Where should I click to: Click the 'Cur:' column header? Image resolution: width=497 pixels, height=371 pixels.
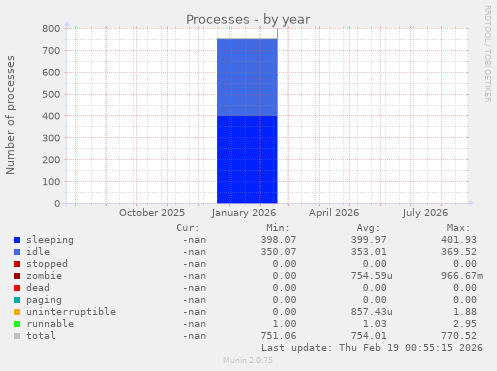pyautogui.click(x=188, y=228)
